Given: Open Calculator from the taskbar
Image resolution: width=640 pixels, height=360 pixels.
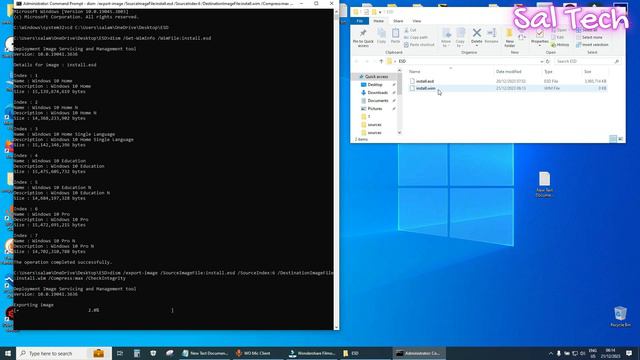Looking at the screenshot, I should tap(137, 353).
